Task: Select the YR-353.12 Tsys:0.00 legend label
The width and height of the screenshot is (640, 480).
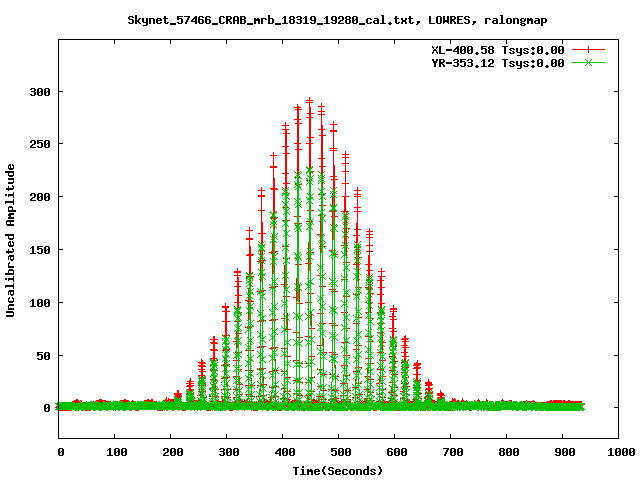Action: click(498, 63)
